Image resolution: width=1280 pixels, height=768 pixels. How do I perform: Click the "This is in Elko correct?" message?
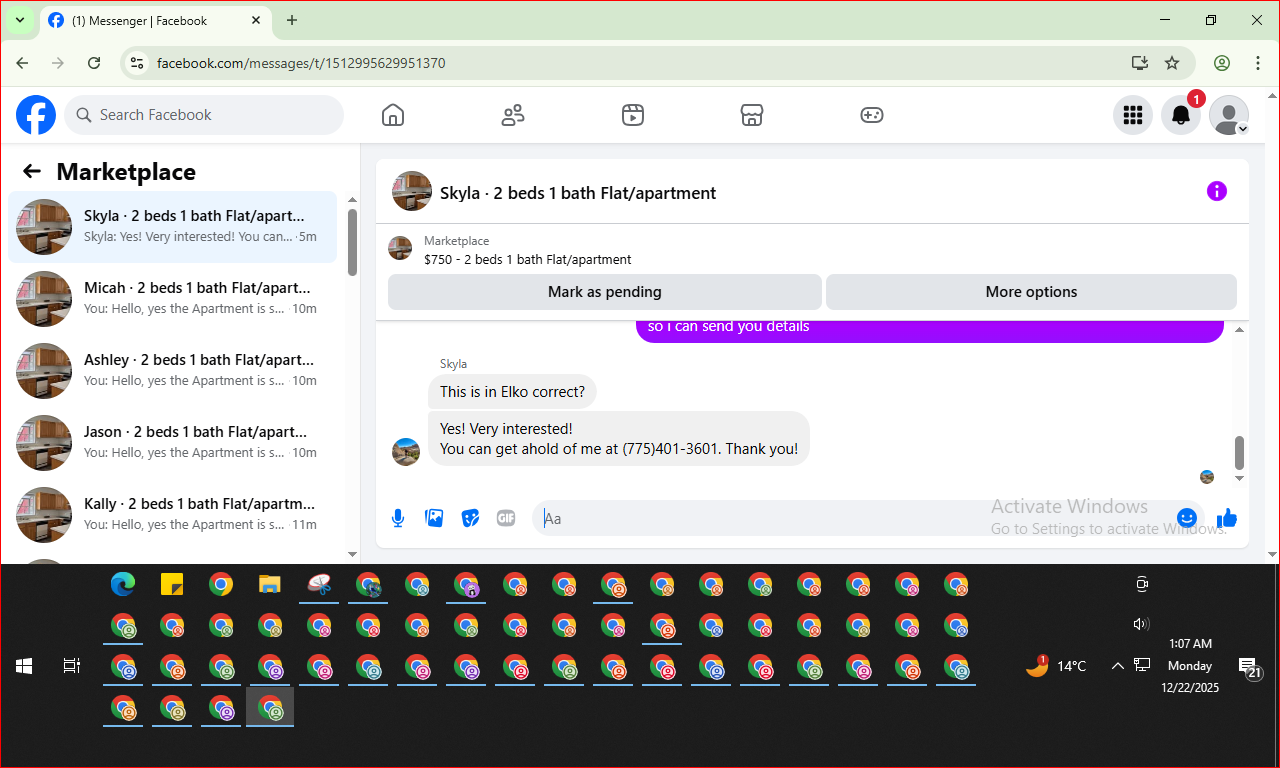(x=512, y=391)
